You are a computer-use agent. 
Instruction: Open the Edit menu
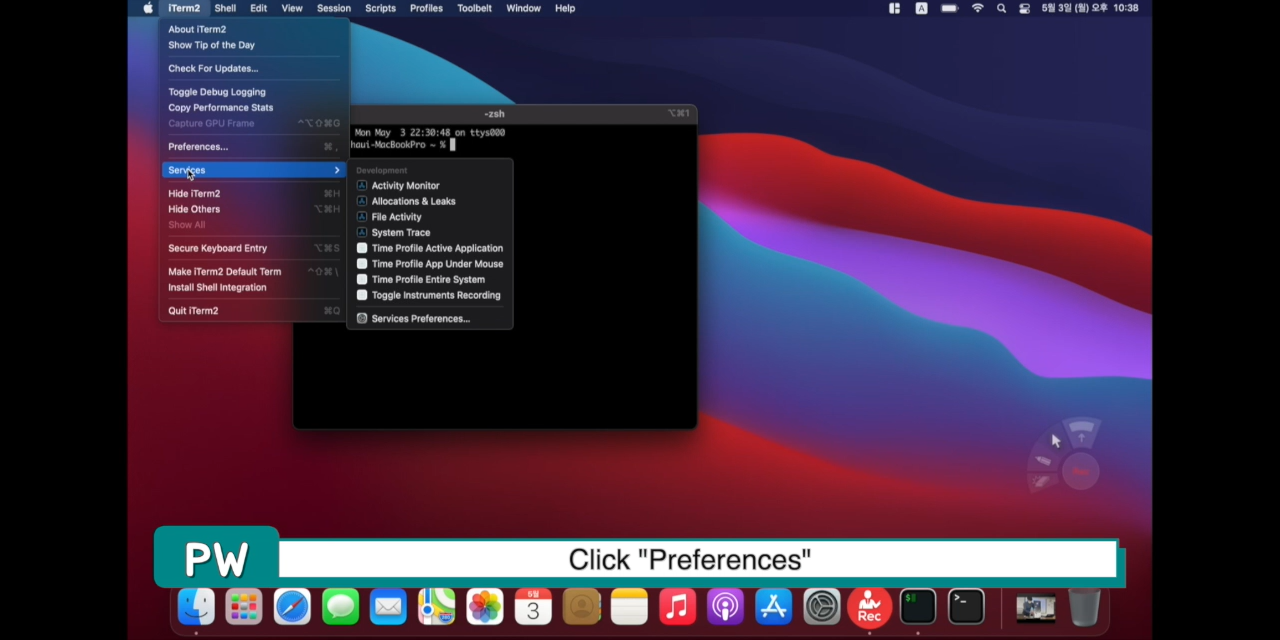[258, 8]
